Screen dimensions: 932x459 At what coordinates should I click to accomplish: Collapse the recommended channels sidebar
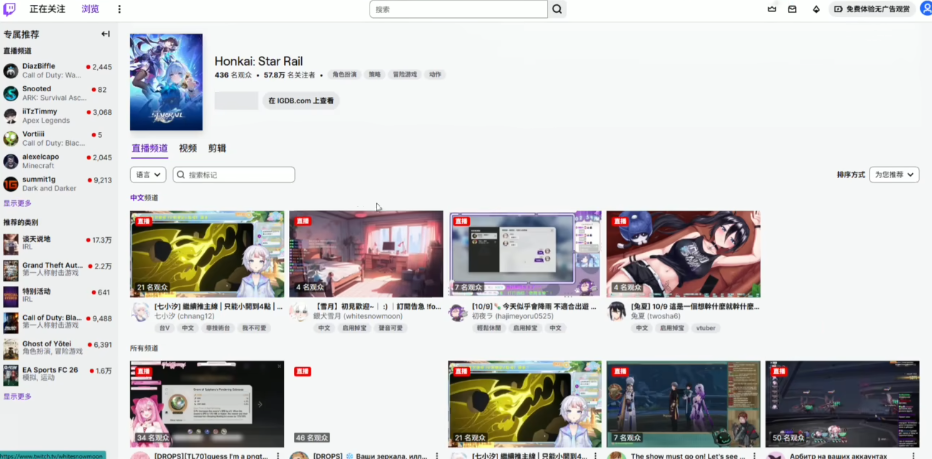(x=105, y=34)
